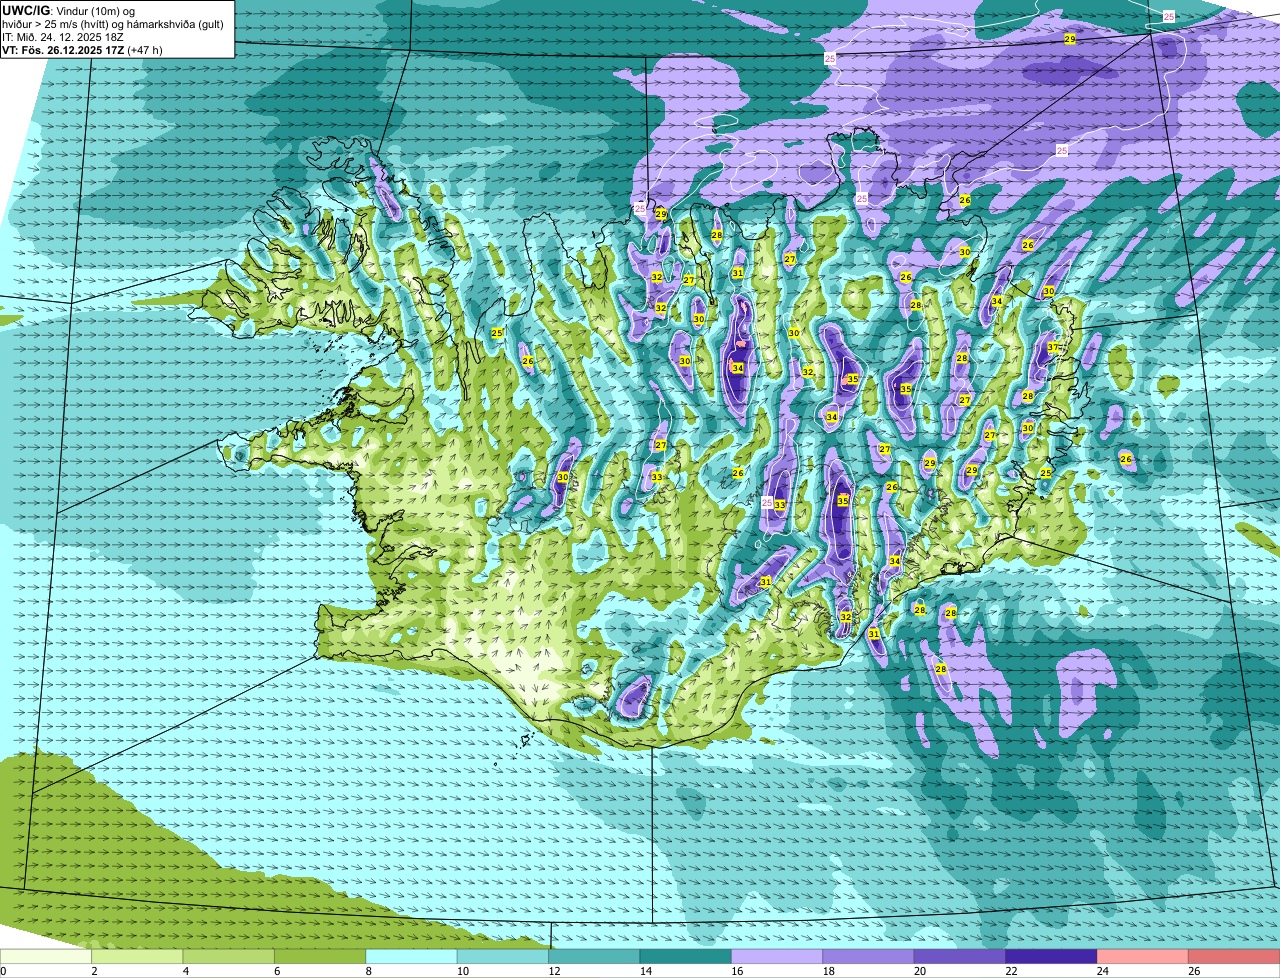Click the legend tick label "10"

click(463, 971)
